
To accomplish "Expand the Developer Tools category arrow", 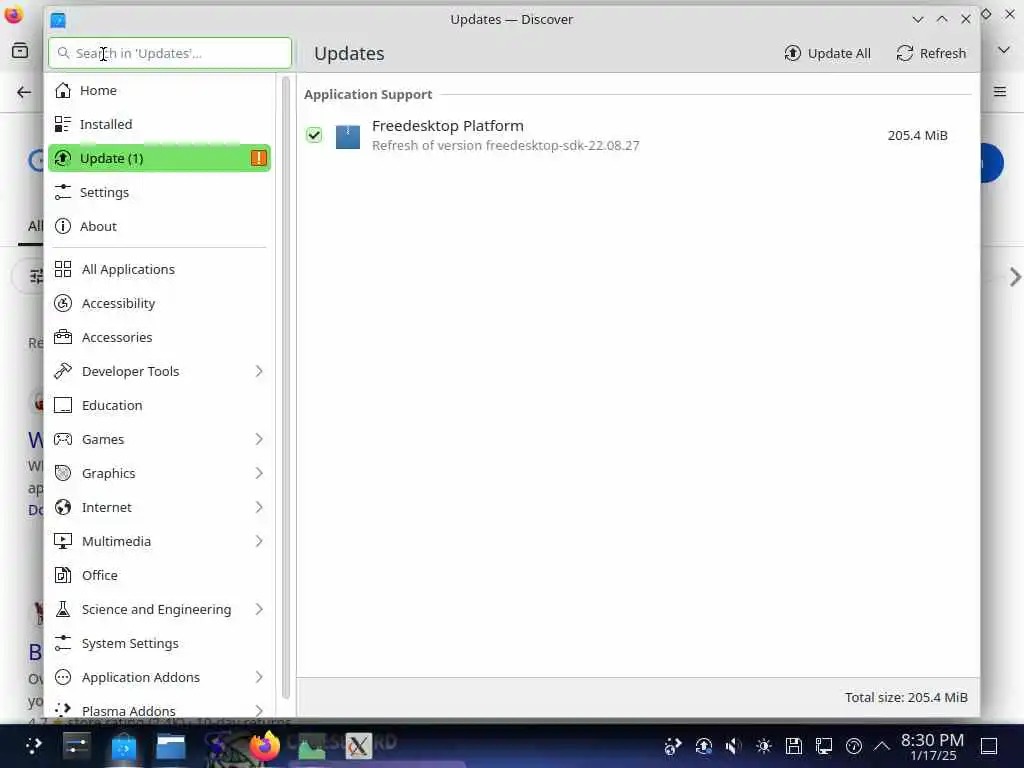I will [x=259, y=371].
